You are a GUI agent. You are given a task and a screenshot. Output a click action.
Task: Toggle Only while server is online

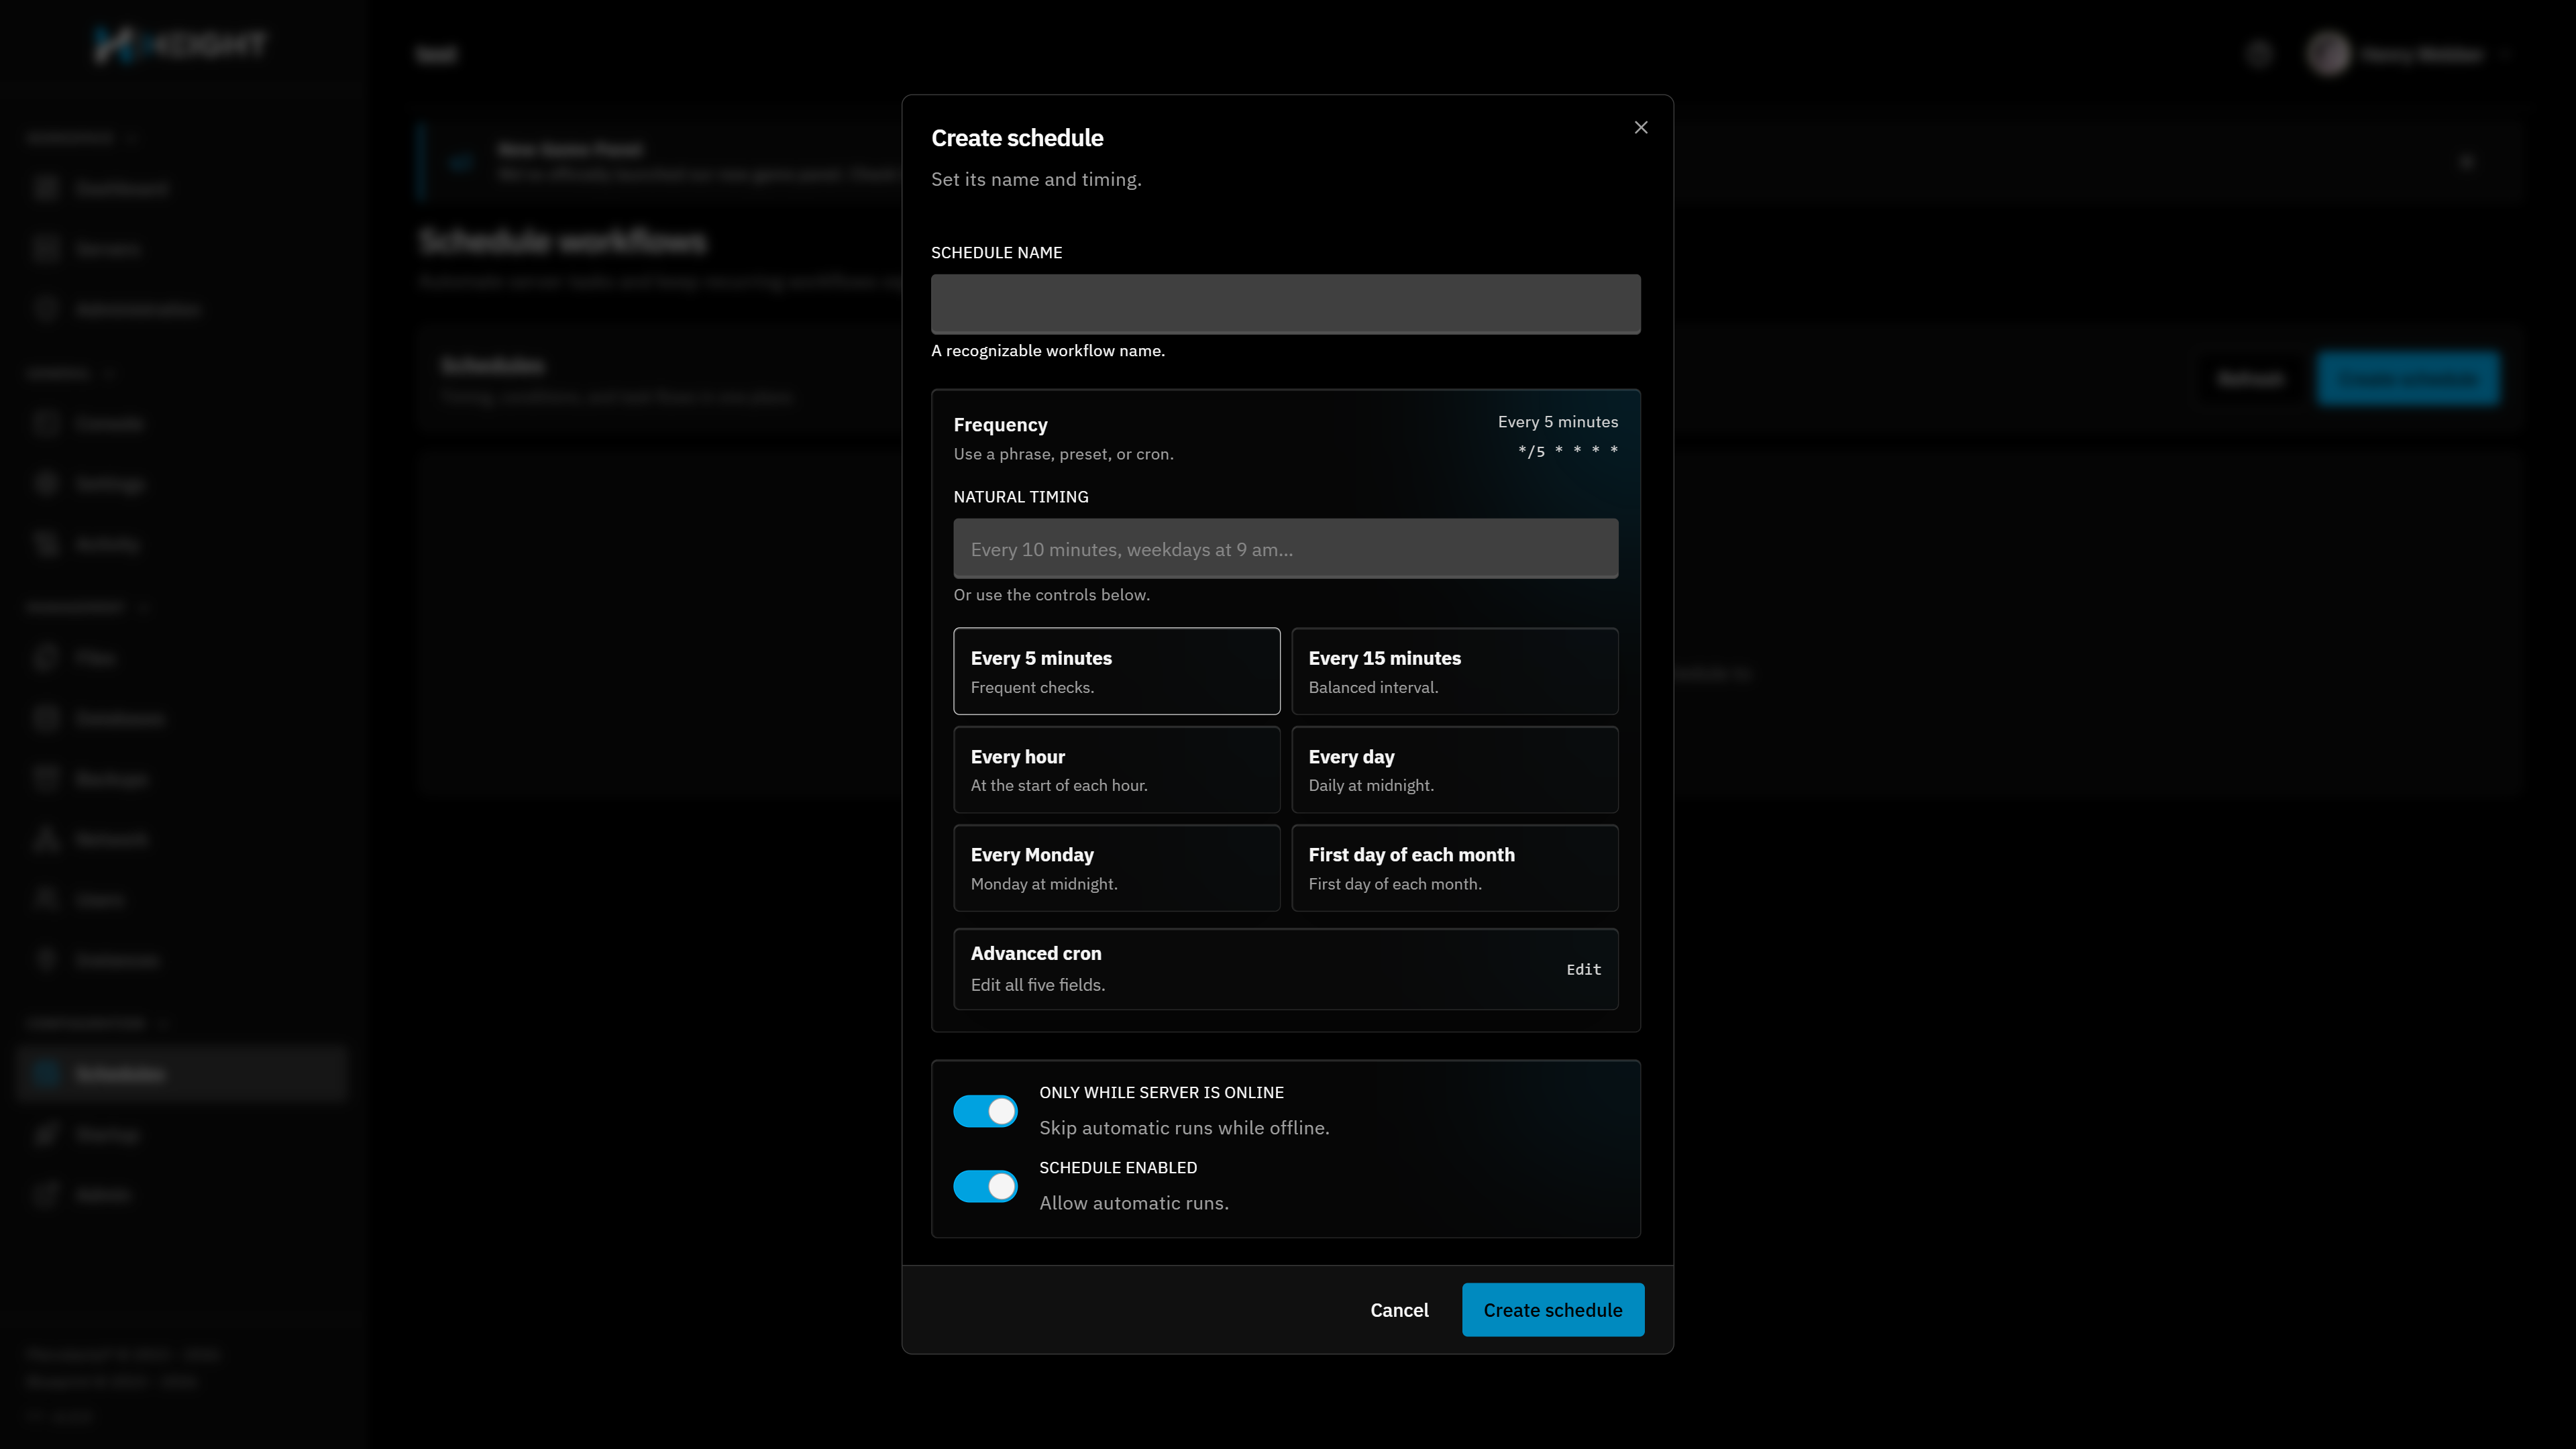[x=985, y=1111]
